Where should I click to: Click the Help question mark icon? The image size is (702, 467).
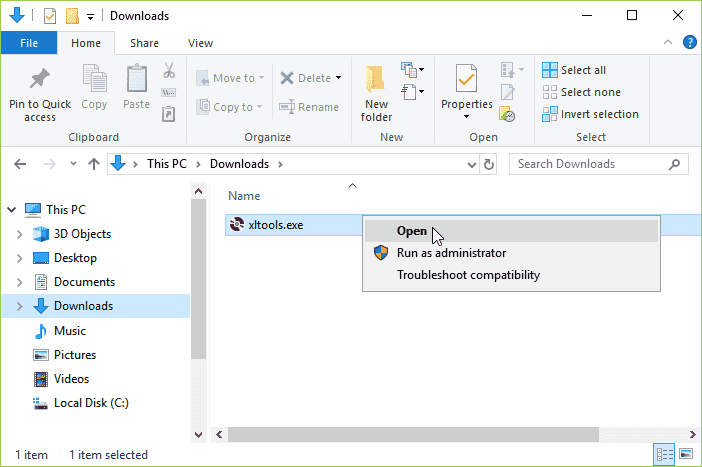(x=689, y=43)
